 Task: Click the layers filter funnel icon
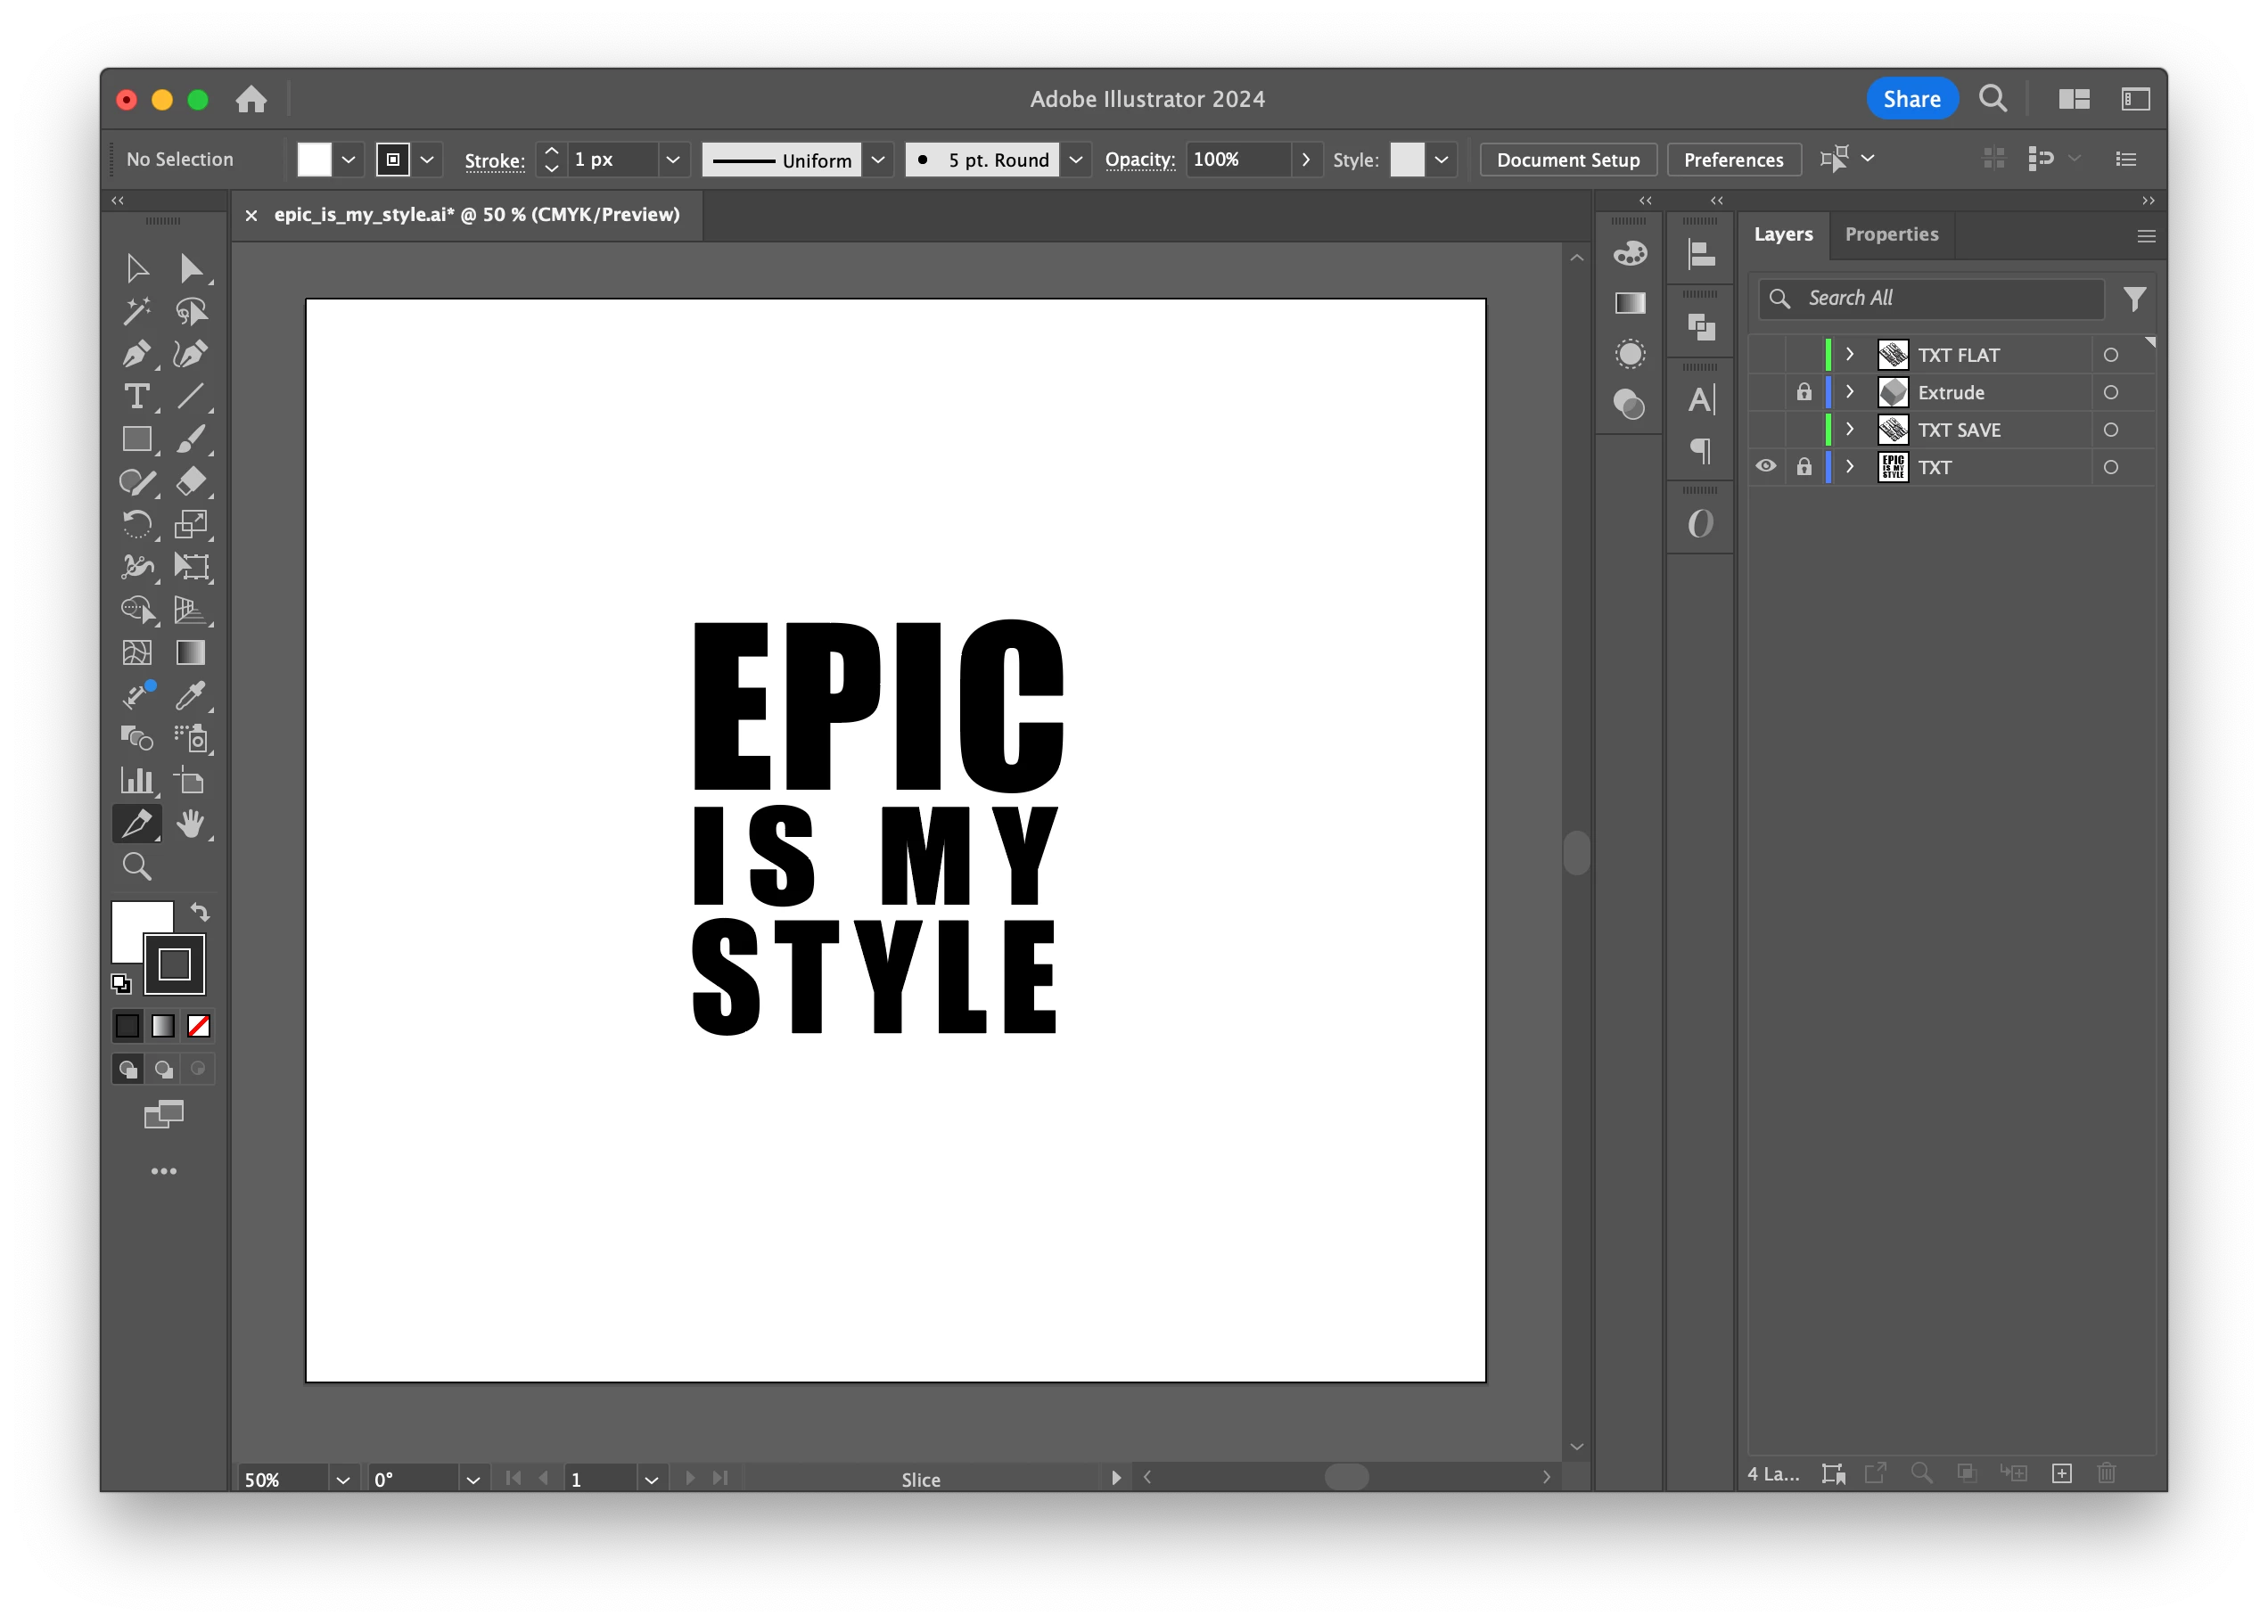(2134, 299)
